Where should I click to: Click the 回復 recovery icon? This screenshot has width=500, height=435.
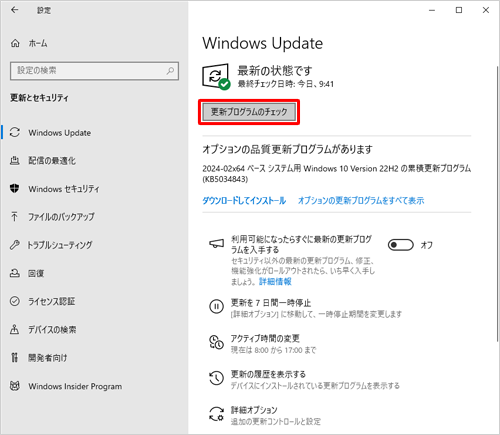15,273
